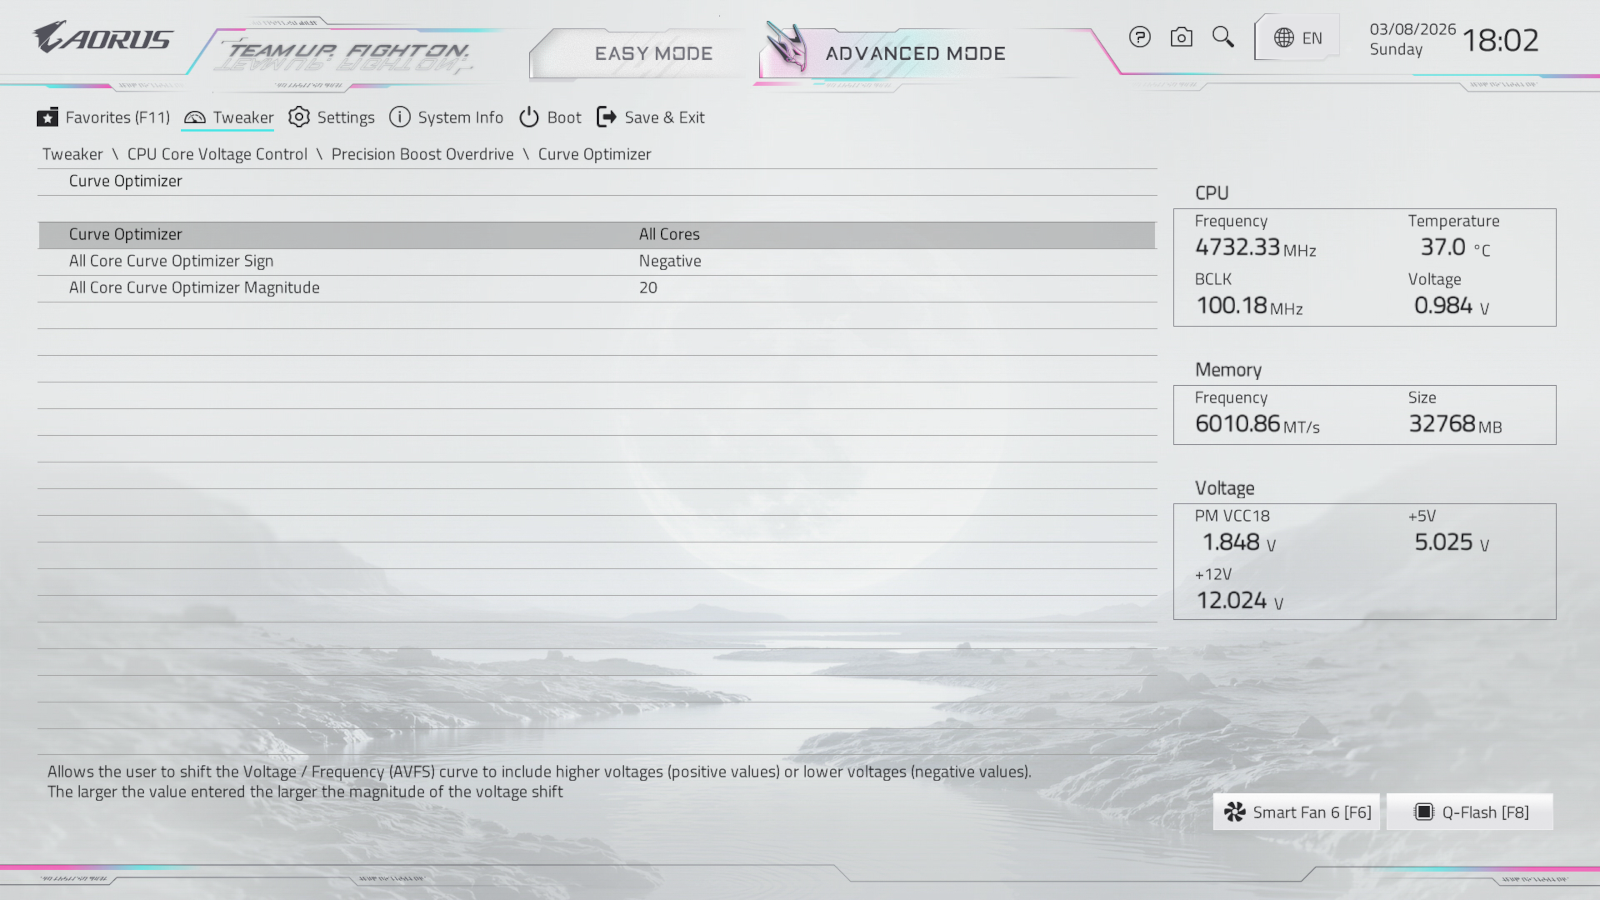Click the Settings gear icon
1600x900 pixels.
299,117
